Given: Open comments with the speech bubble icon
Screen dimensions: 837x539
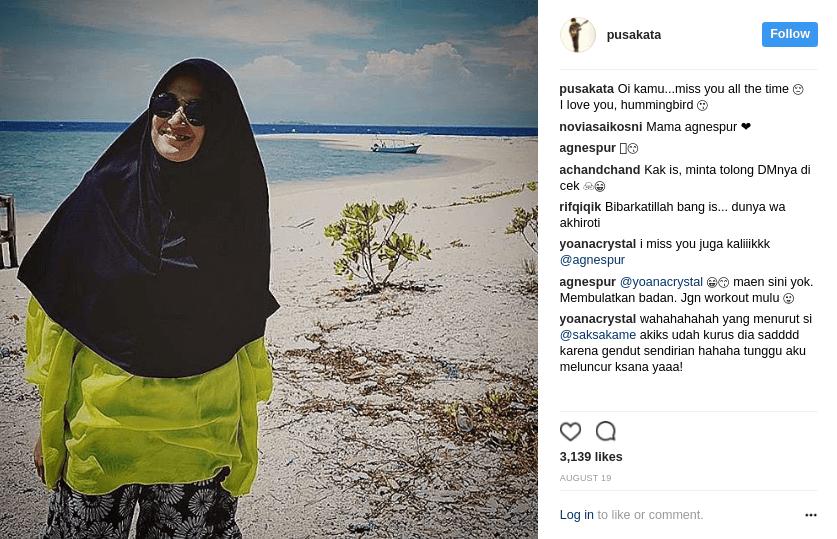Looking at the screenshot, I should [606, 431].
